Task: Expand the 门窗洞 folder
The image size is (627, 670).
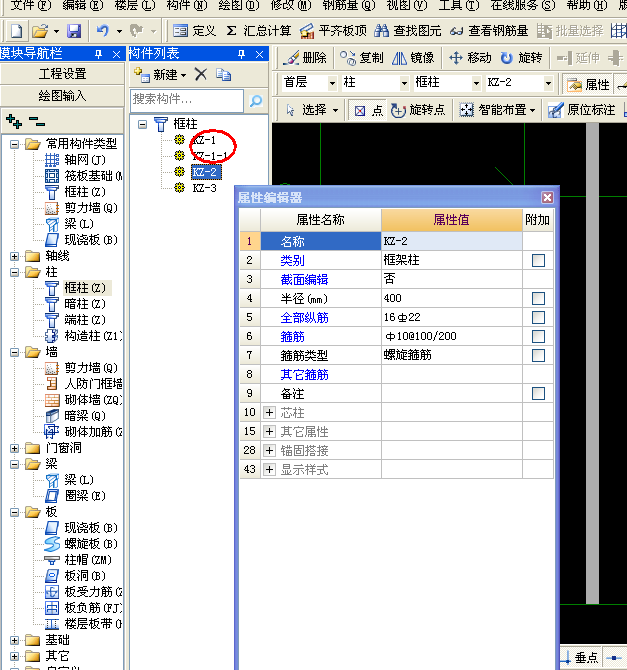Action: pyautogui.click(x=15, y=448)
